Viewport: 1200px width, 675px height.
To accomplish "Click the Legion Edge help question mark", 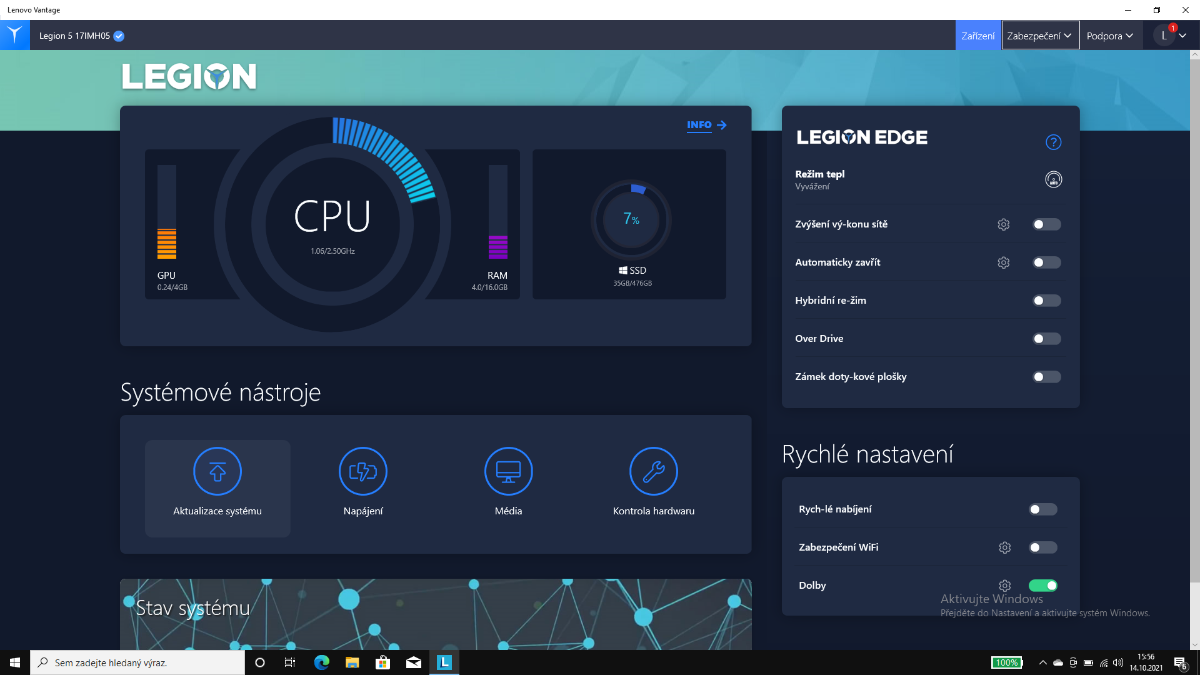I will coord(1053,142).
